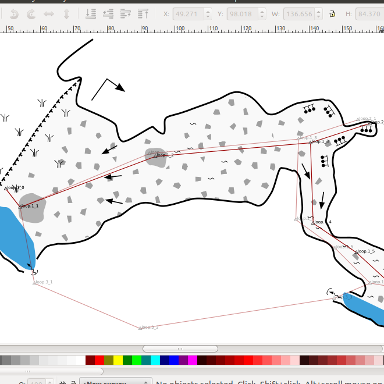Click the rotate 90° clockwise icon
This screenshot has width=384, height=384.
pyautogui.click(x=31, y=14)
